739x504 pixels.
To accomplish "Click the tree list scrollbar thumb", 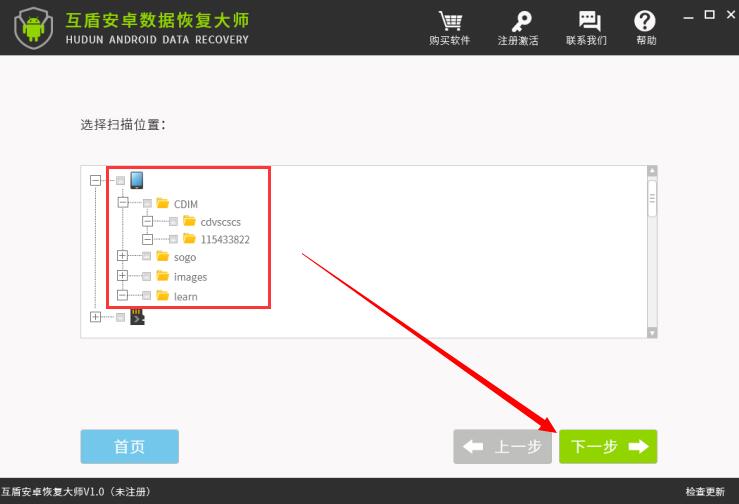I will click(652, 198).
